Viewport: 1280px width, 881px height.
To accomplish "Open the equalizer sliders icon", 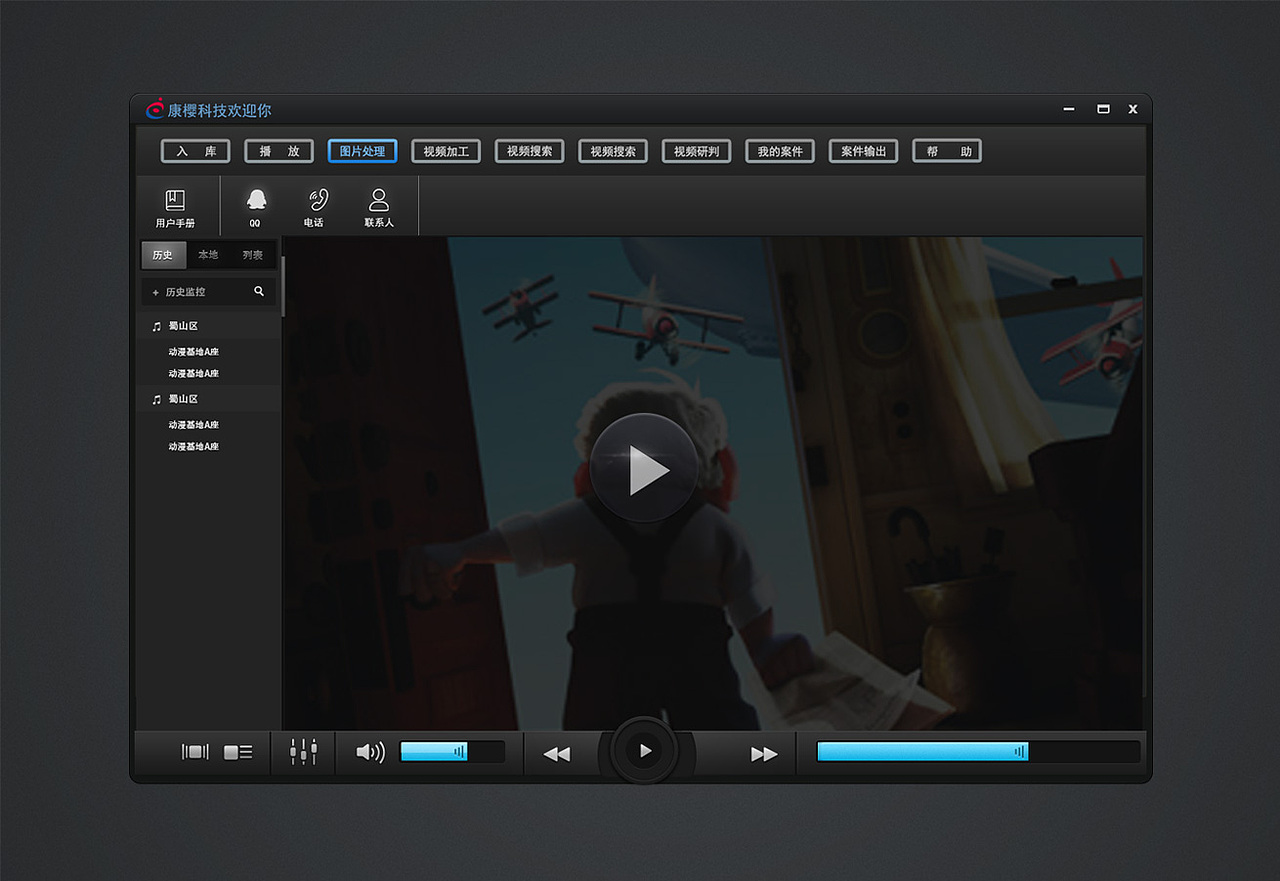I will (303, 752).
